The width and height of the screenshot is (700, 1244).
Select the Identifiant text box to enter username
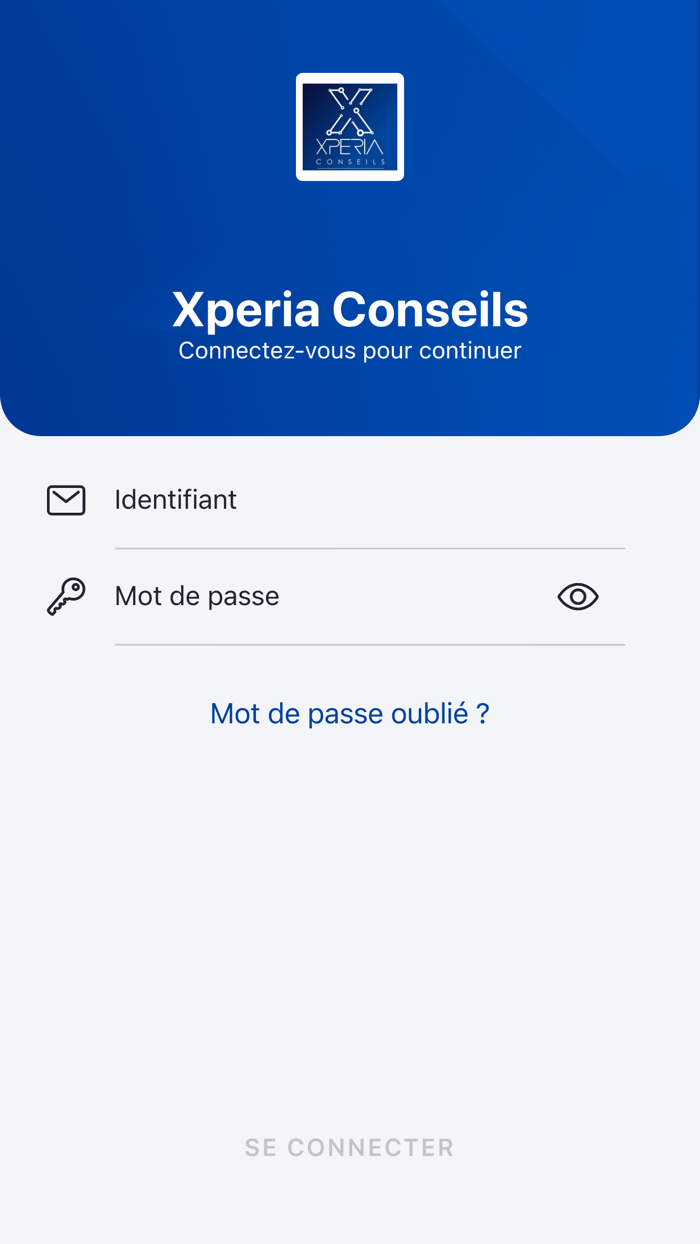300,500
